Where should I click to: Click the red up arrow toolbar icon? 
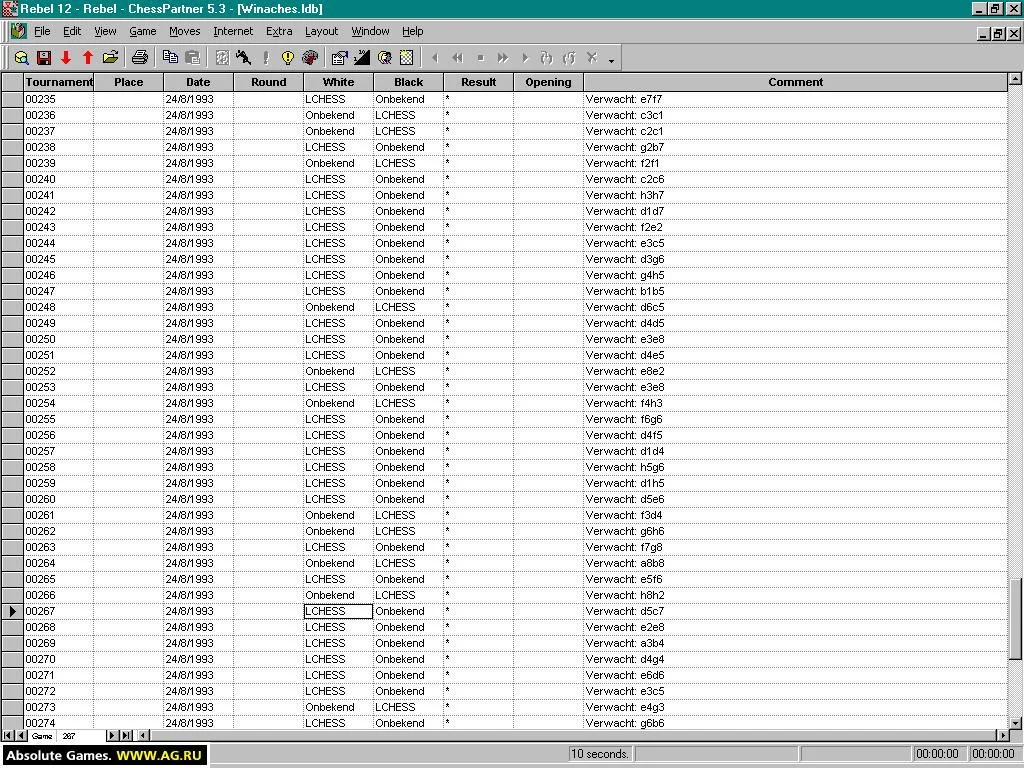point(88,58)
